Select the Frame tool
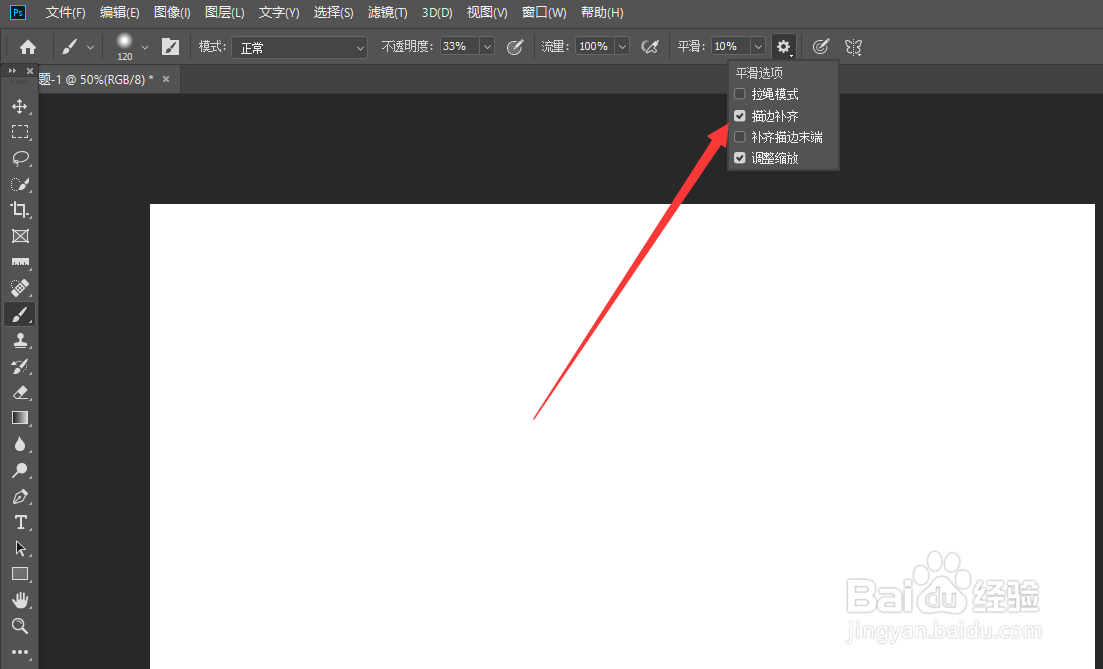This screenshot has width=1103, height=669. click(20, 236)
